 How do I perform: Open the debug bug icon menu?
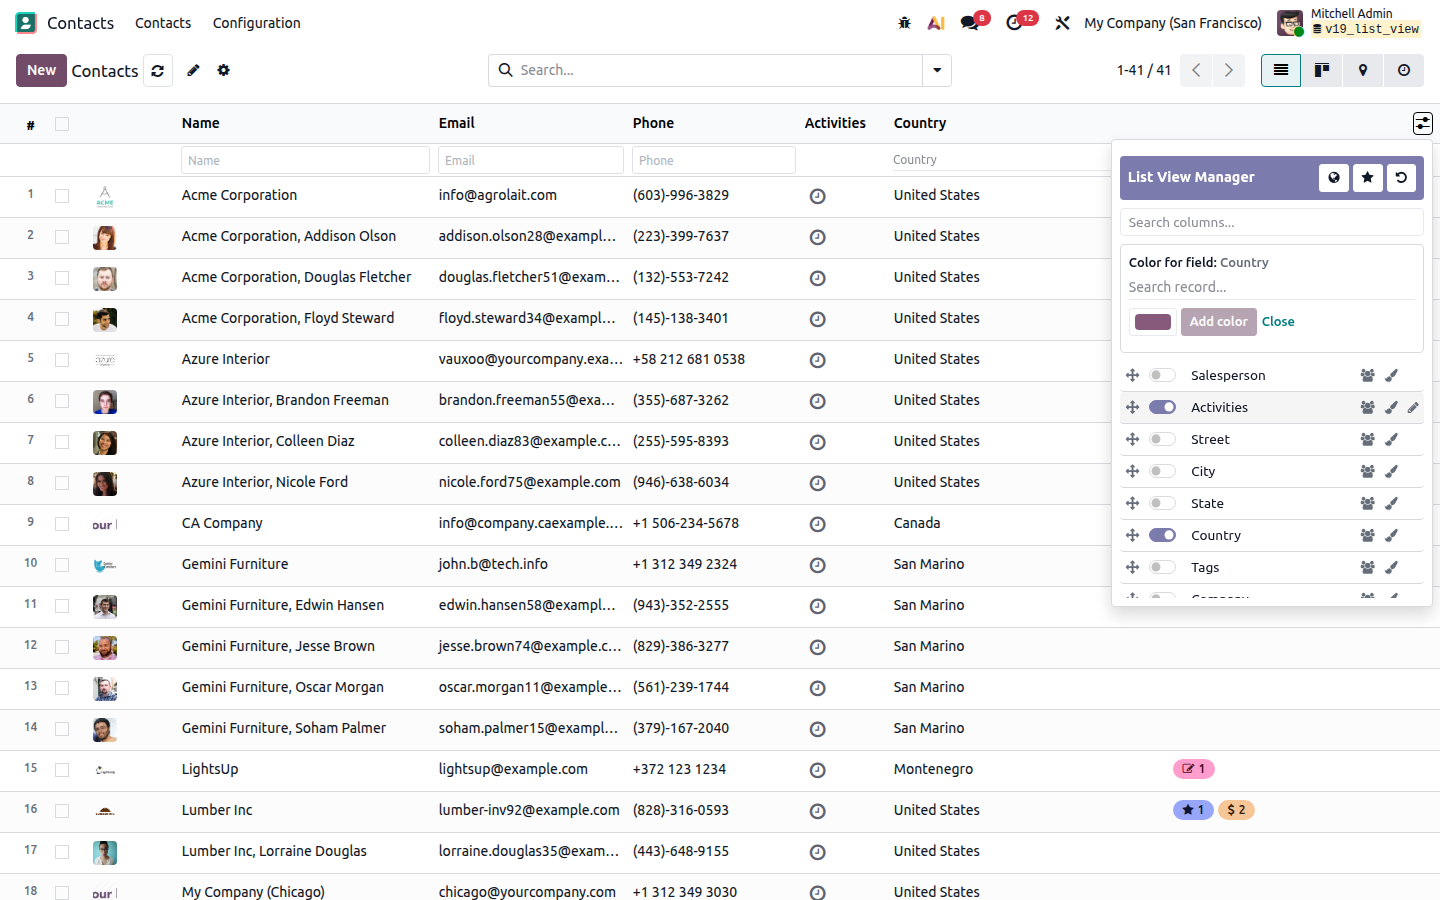pos(904,22)
